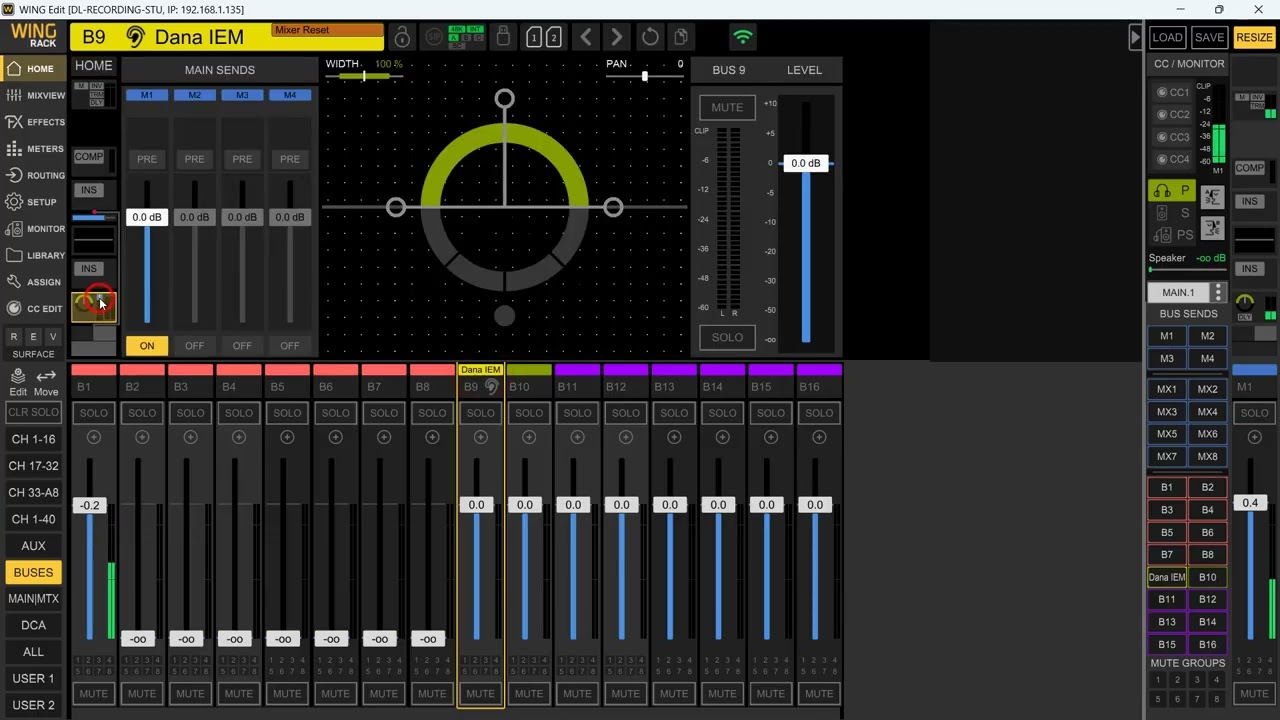Click the Edit hand icon under SURFACE
This screenshot has height=720, width=1280.
coord(18,381)
